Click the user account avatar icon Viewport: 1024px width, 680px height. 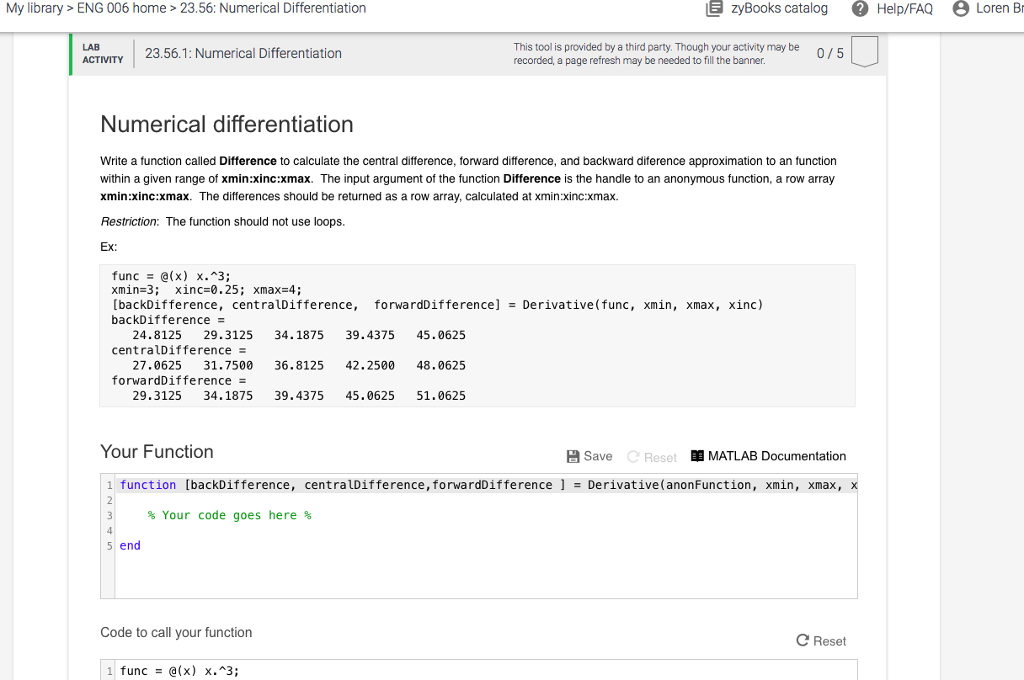click(x=961, y=8)
